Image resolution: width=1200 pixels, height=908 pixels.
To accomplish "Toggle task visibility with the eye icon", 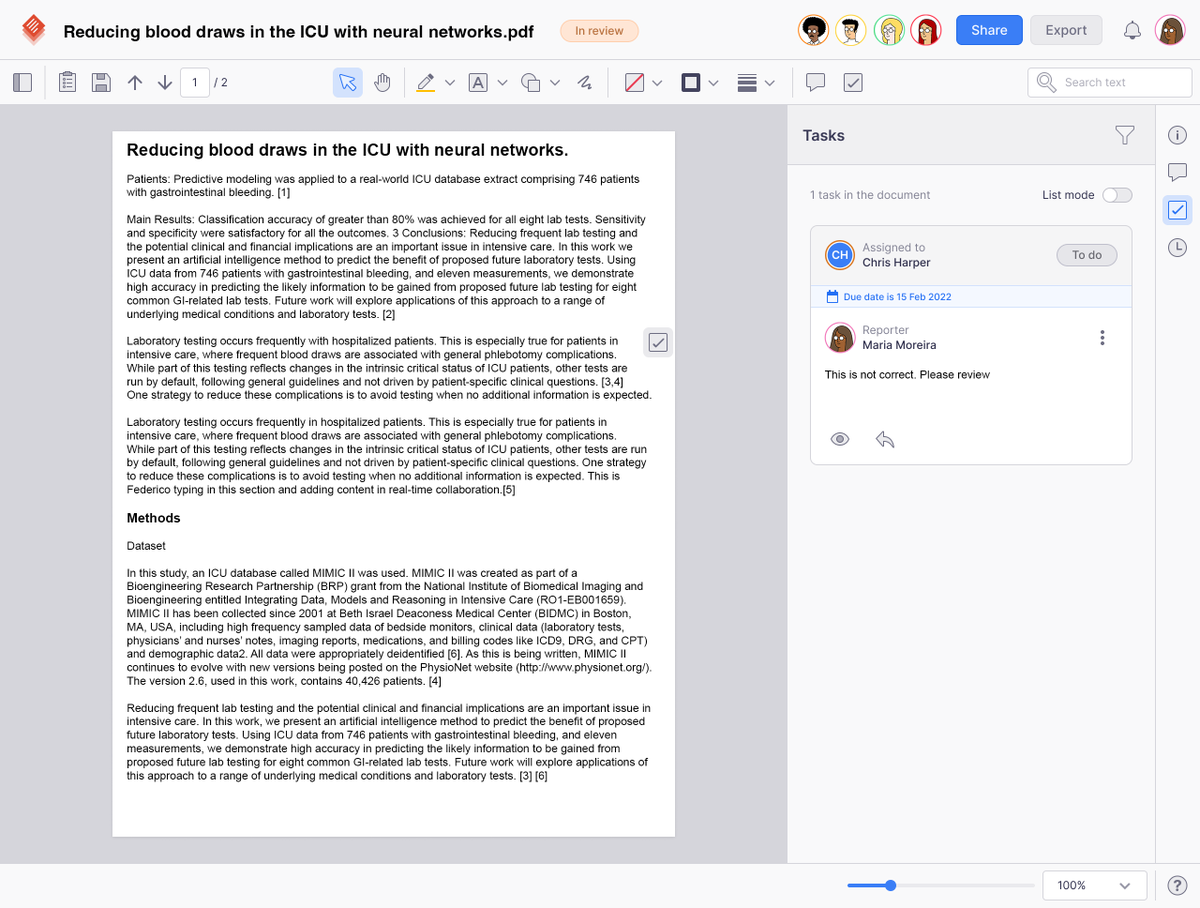I will [x=840, y=439].
